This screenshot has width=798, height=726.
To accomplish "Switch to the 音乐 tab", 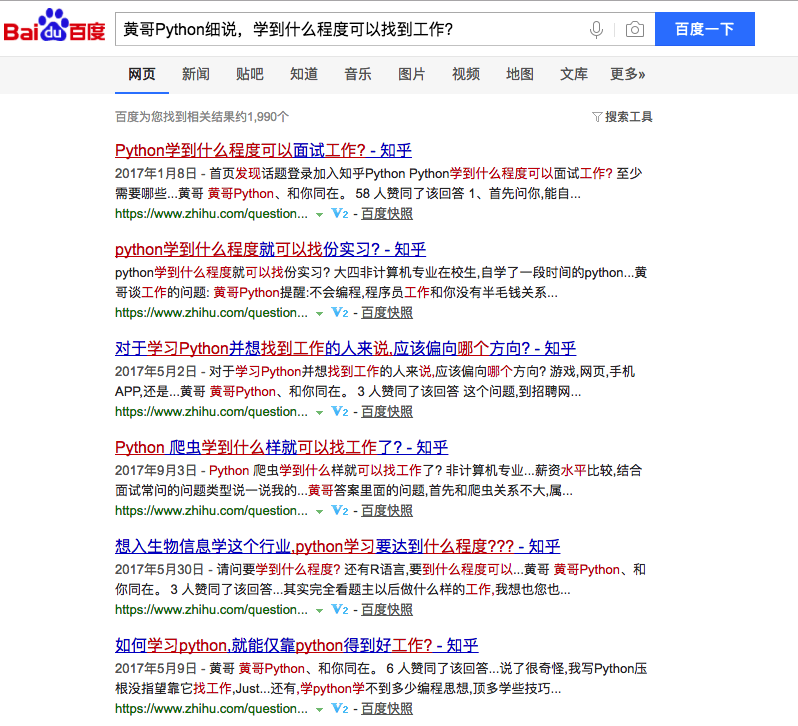I will [x=358, y=74].
